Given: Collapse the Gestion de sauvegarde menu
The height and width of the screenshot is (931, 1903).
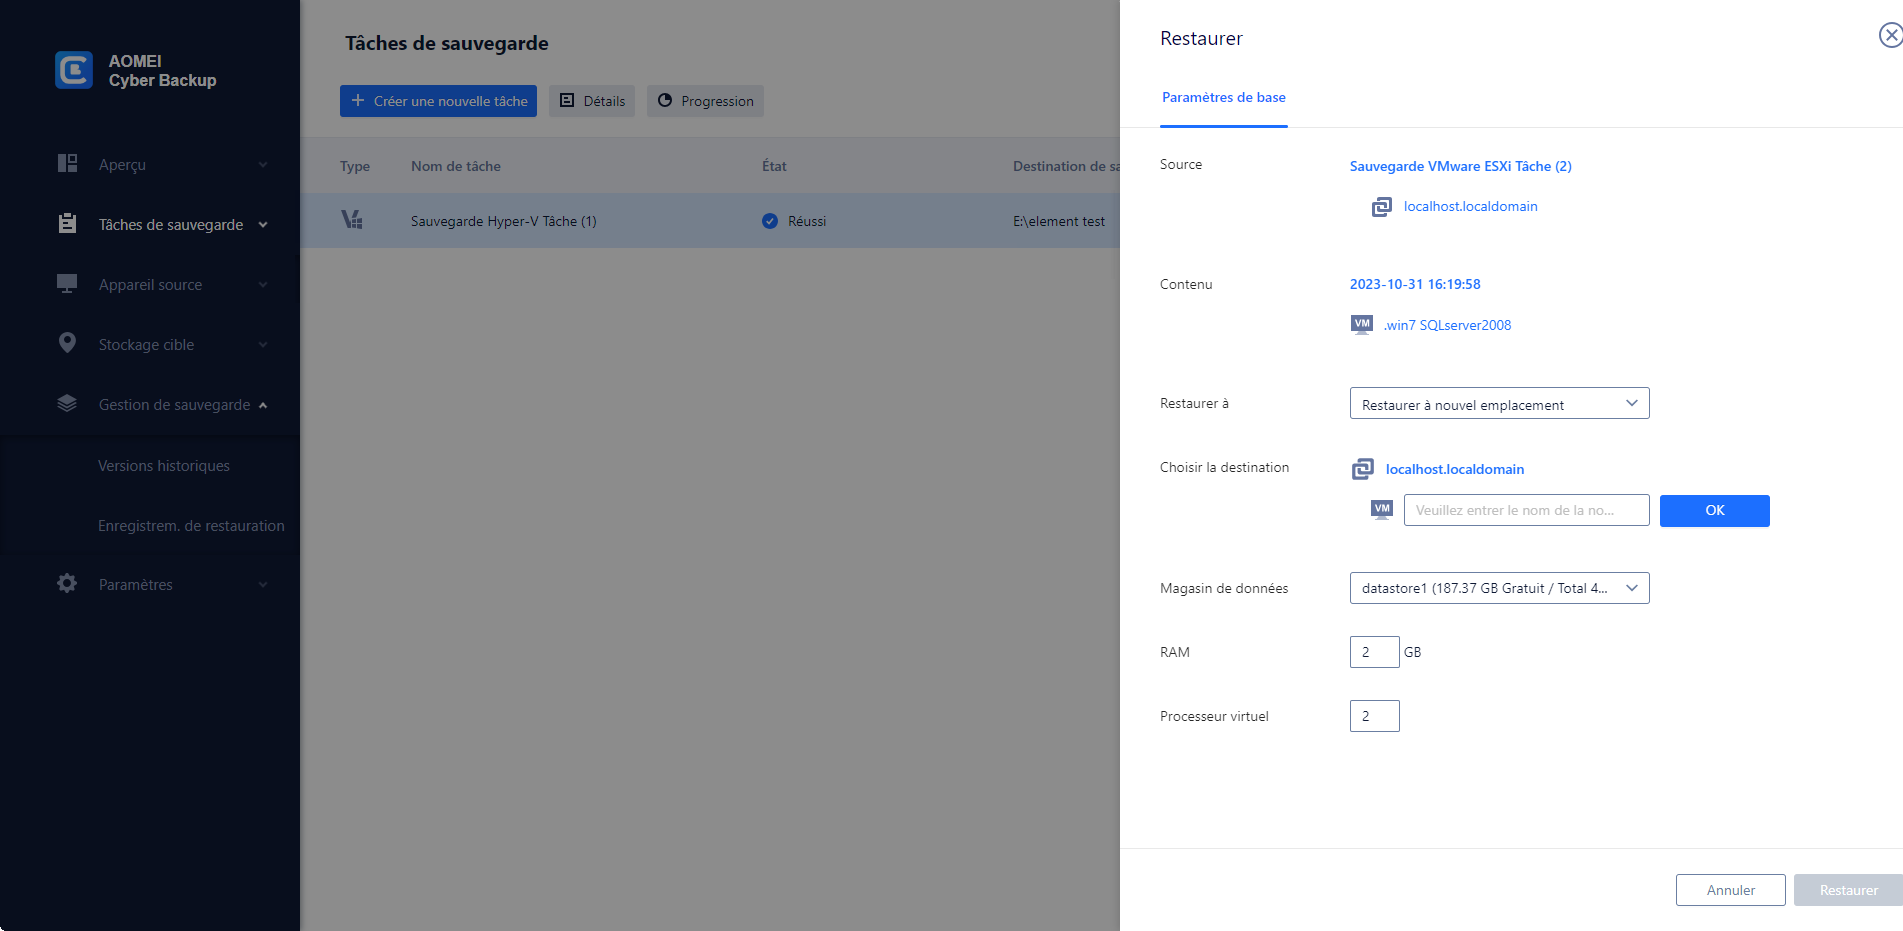Looking at the screenshot, I should tap(263, 405).
